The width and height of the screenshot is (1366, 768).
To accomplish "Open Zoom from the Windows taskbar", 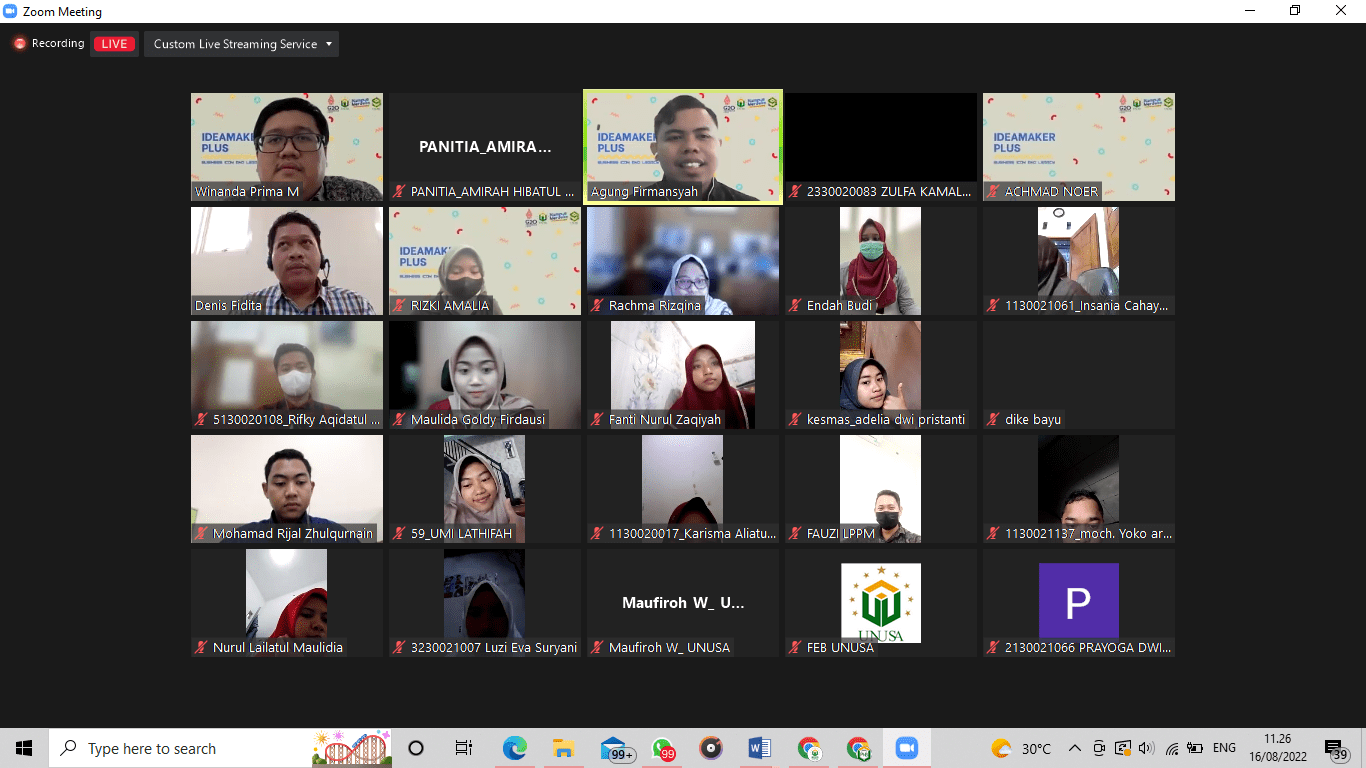I will (x=906, y=748).
